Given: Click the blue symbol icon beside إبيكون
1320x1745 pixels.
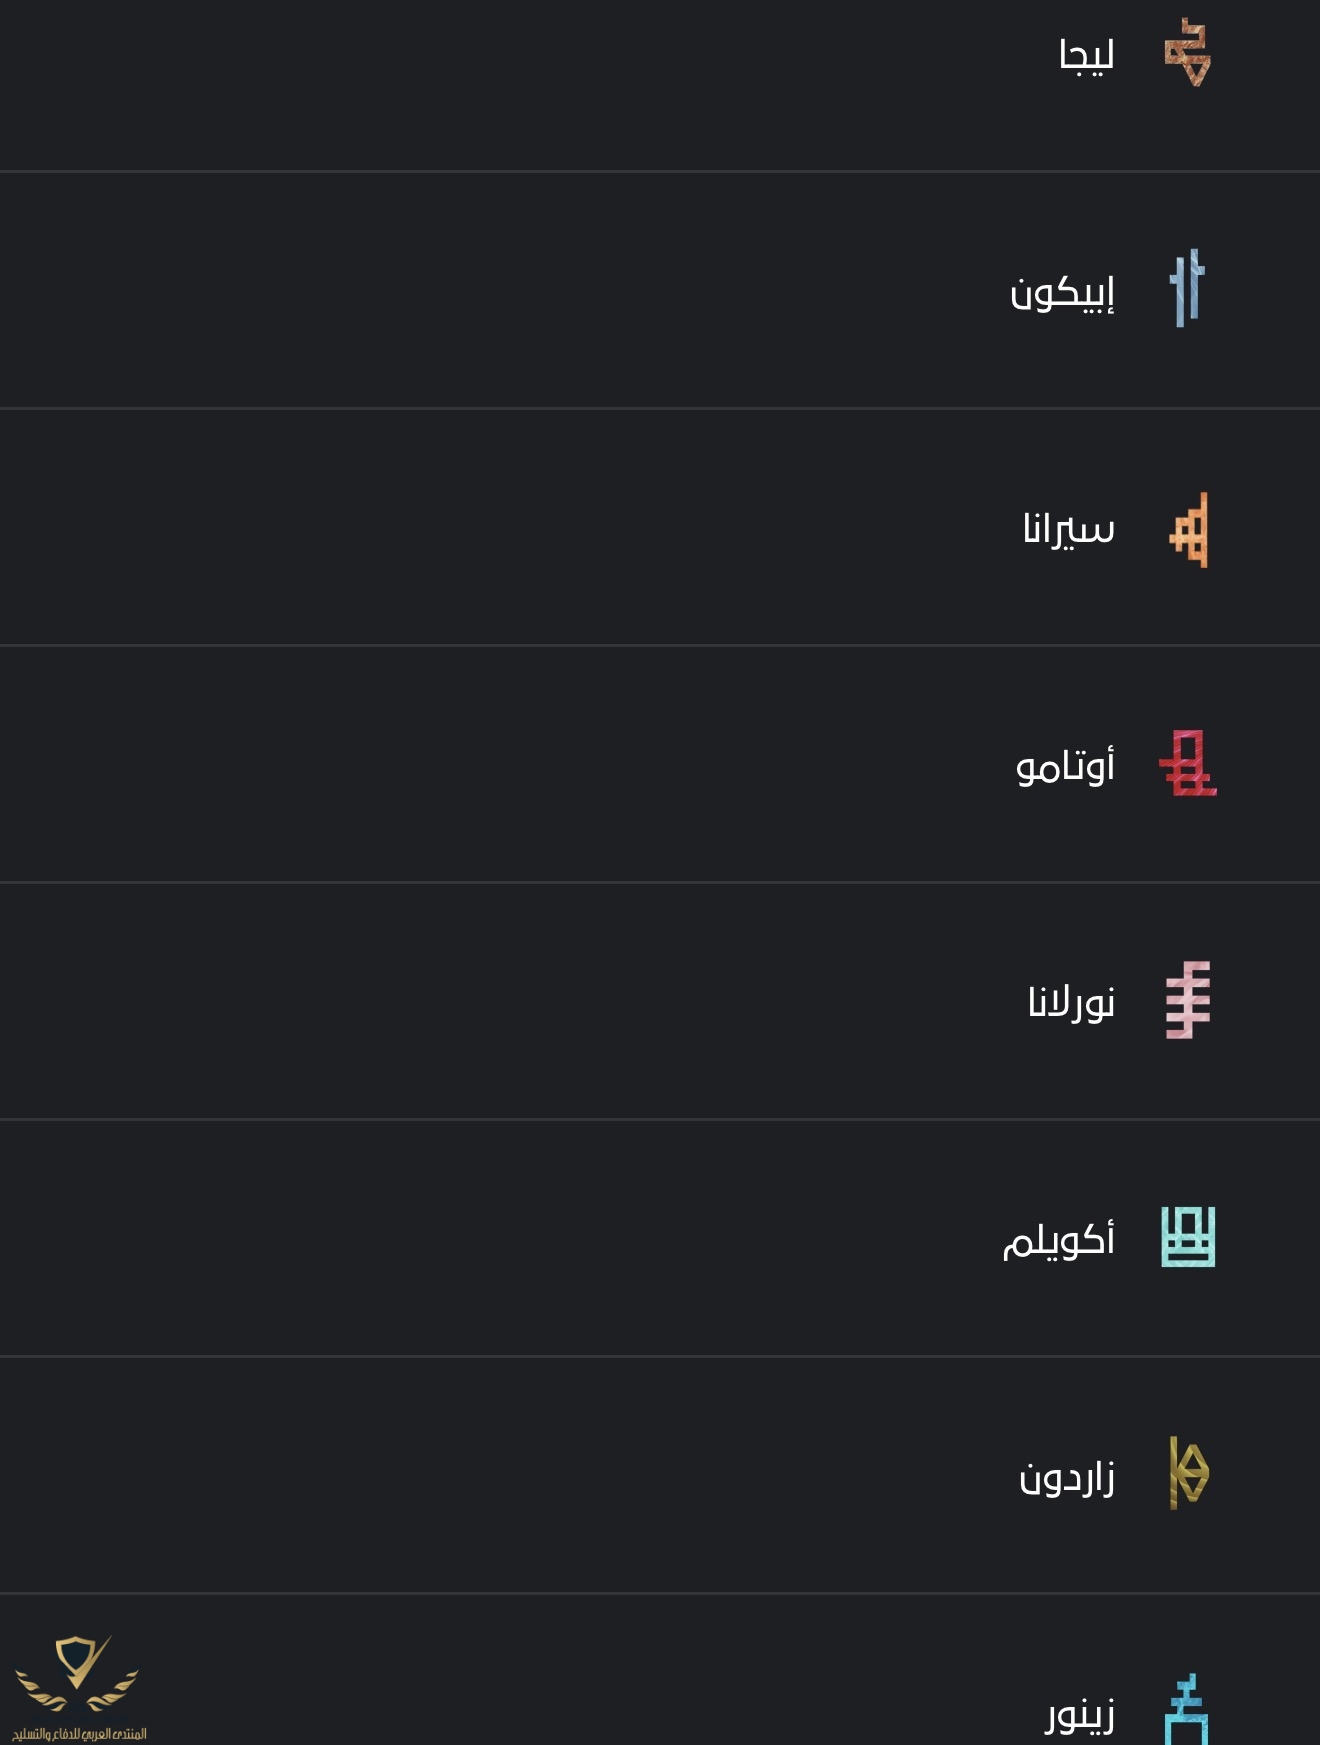Looking at the screenshot, I should (x=1187, y=289).
